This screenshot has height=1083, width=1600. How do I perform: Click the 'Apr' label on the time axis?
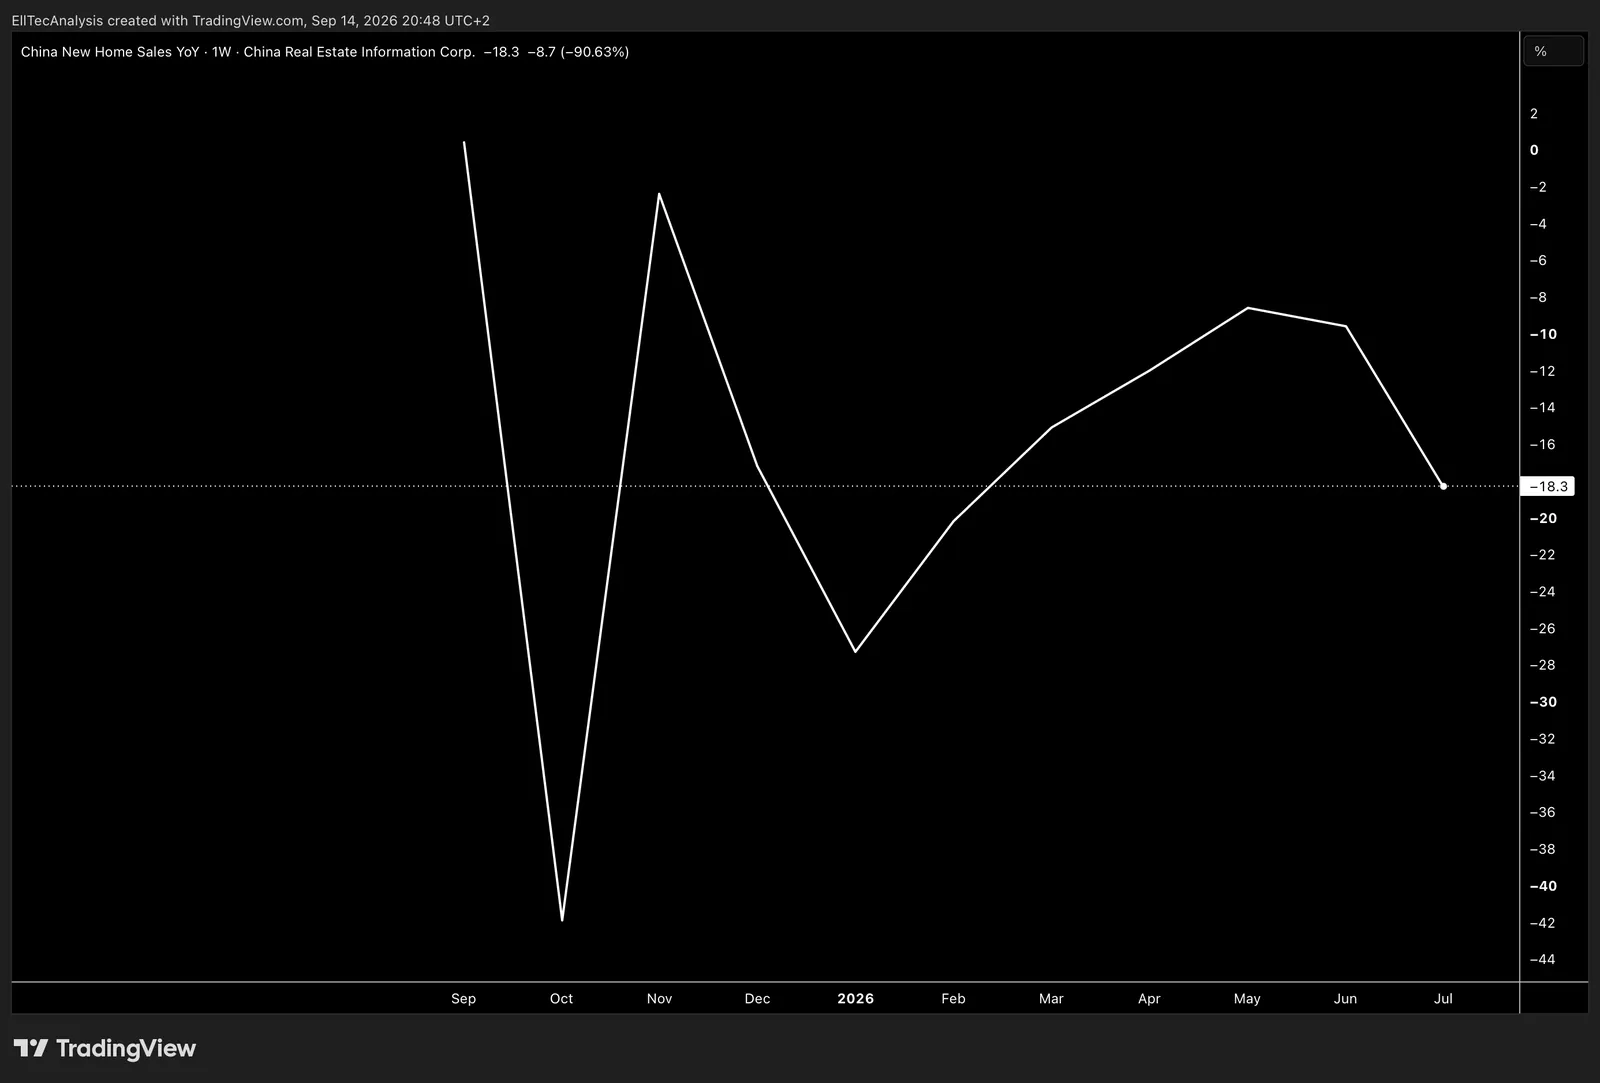(x=1149, y=998)
